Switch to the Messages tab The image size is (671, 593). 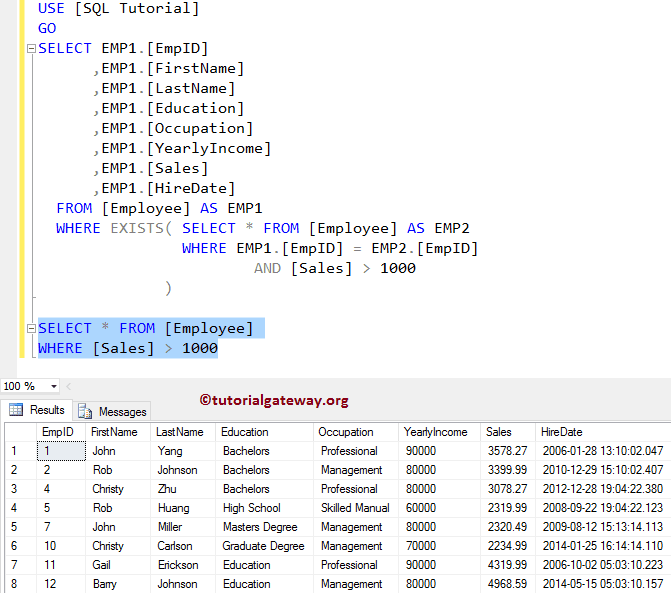point(112,412)
